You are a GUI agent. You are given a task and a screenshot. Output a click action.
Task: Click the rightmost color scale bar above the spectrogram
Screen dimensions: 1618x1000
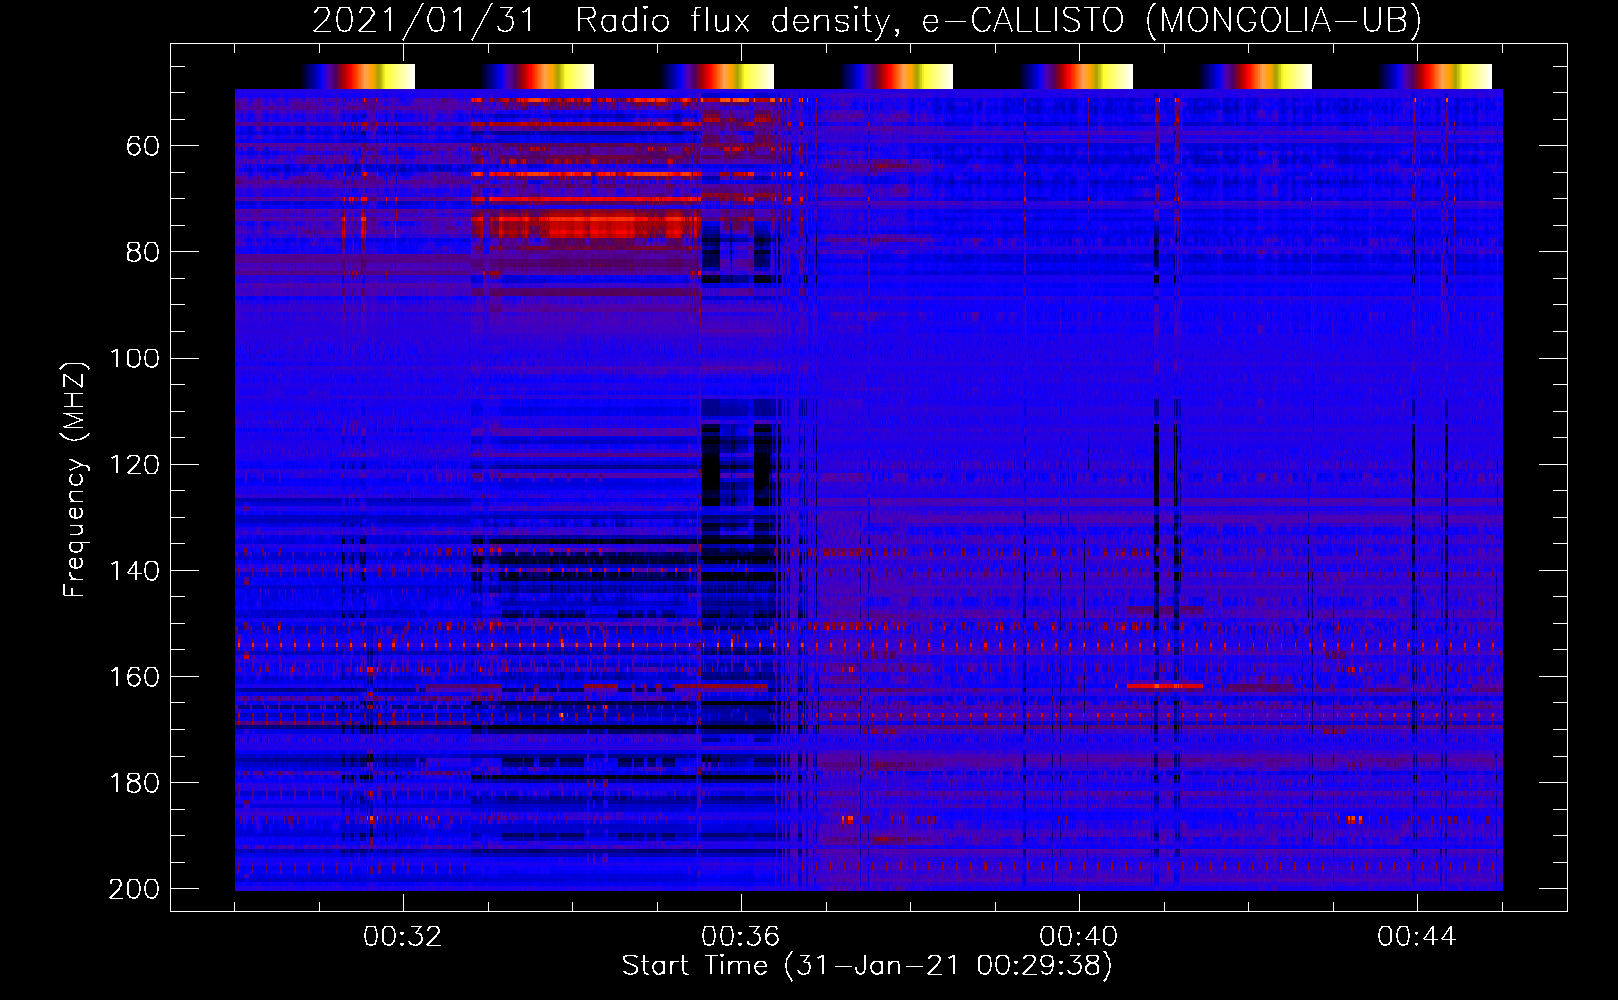tap(1436, 76)
